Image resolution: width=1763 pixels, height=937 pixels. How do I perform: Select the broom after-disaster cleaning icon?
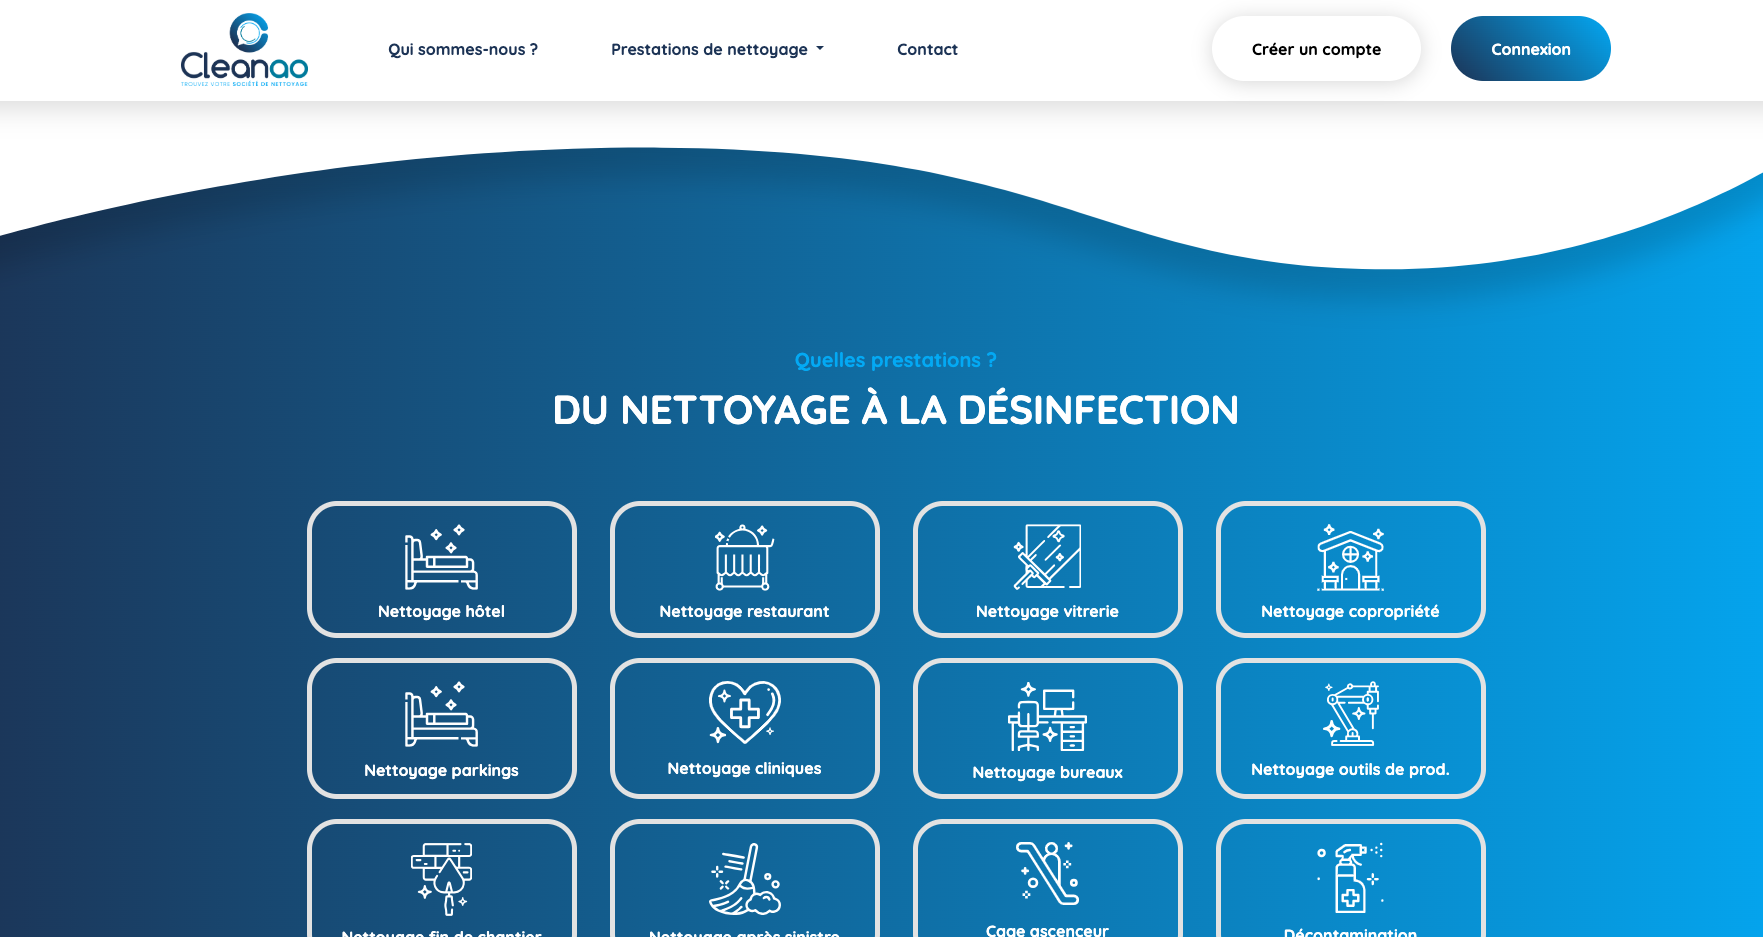pyautogui.click(x=744, y=879)
